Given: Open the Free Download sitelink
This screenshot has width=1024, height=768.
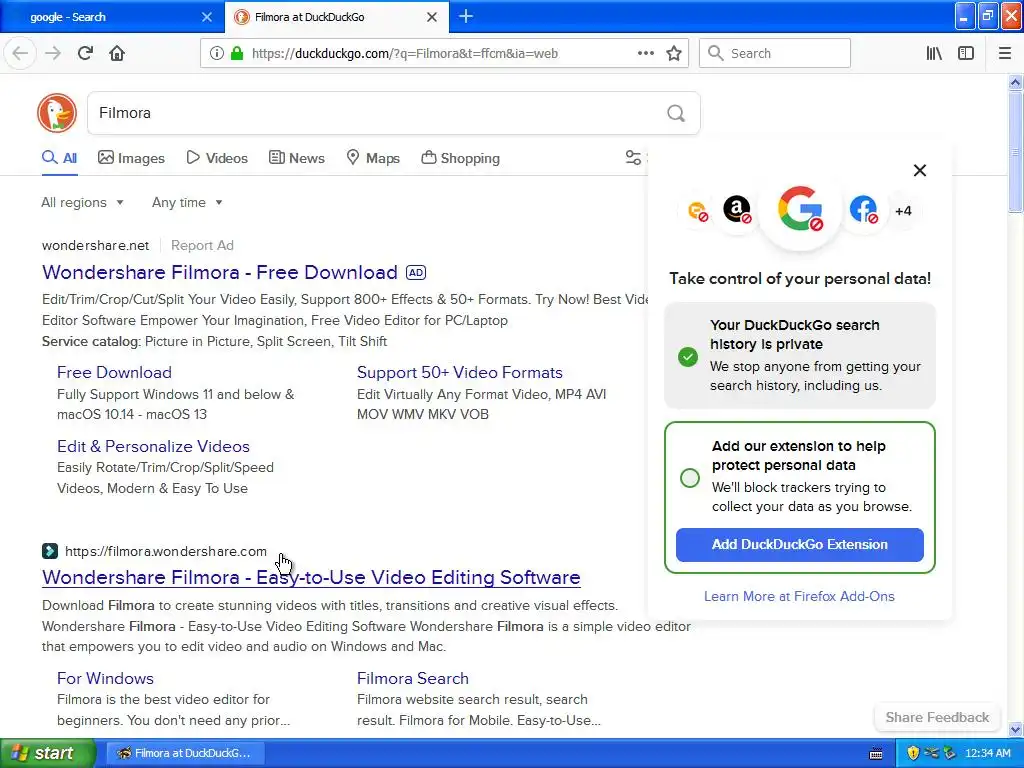Looking at the screenshot, I should pos(114,372).
